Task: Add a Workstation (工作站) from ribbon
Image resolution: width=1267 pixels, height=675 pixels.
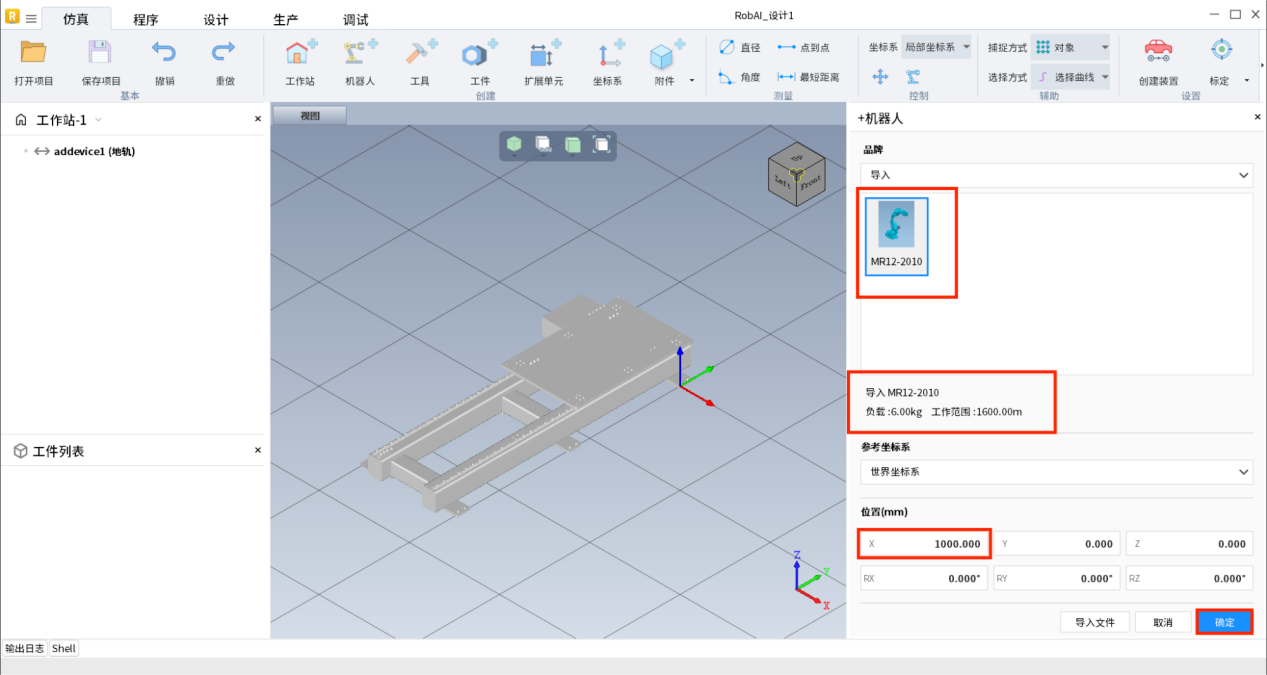Action: (x=300, y=55)
